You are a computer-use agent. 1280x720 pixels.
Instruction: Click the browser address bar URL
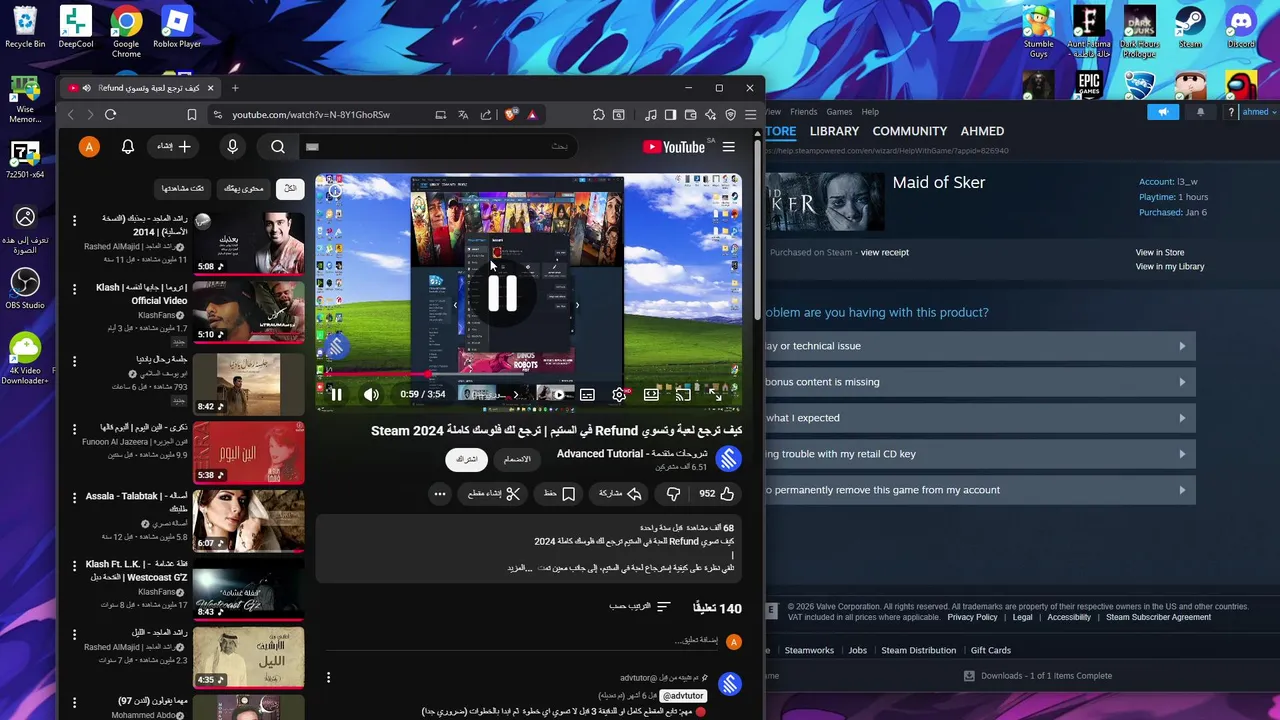(311, 115)
